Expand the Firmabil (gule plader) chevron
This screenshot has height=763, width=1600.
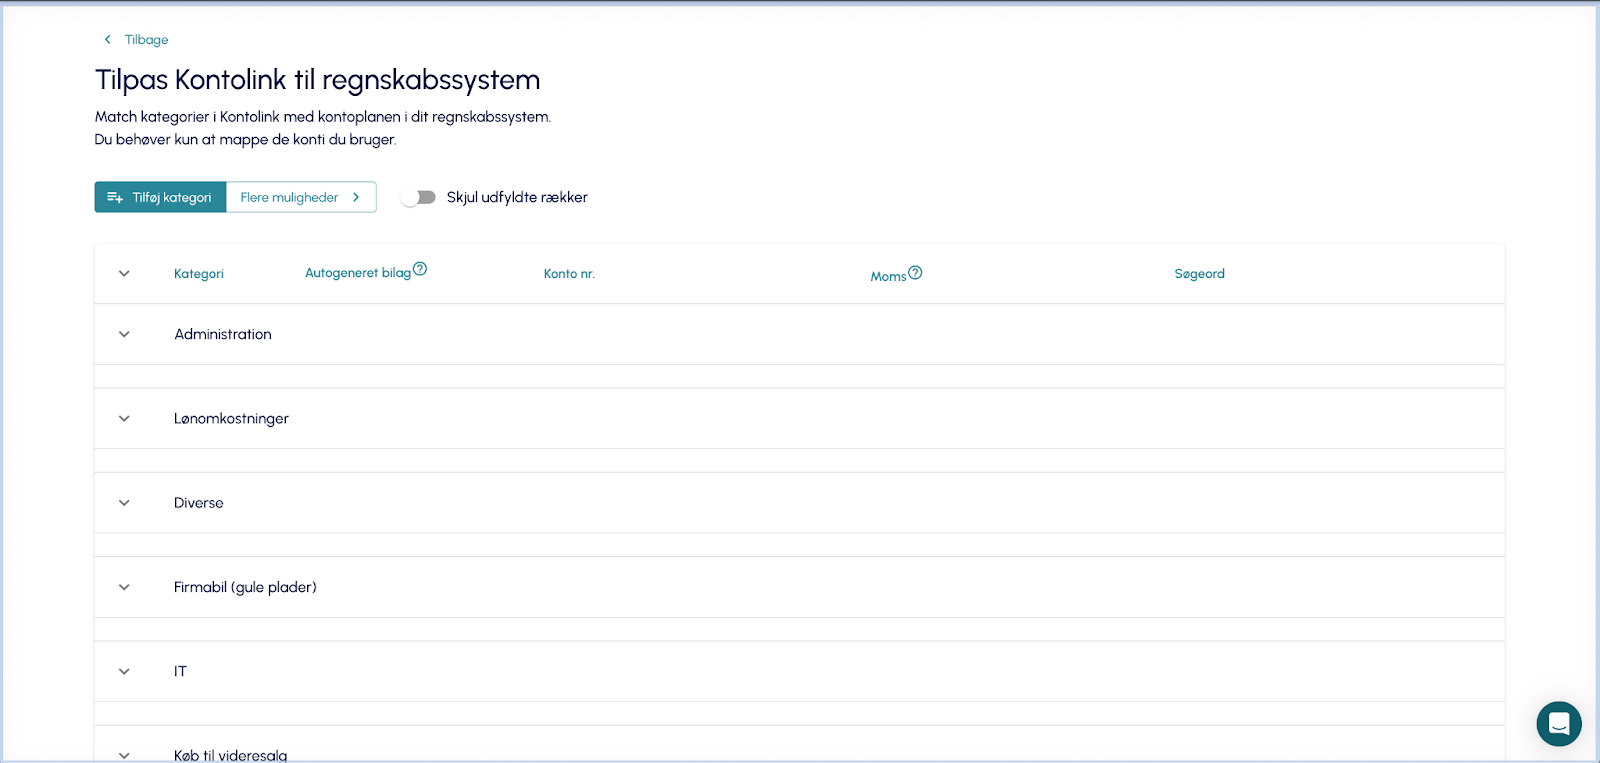pyautogui.click(x=124, y=587)
